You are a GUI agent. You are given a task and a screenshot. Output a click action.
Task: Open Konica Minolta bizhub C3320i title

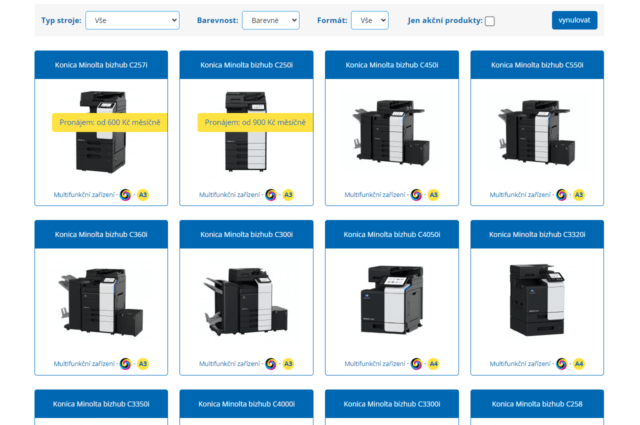point(537,234)
